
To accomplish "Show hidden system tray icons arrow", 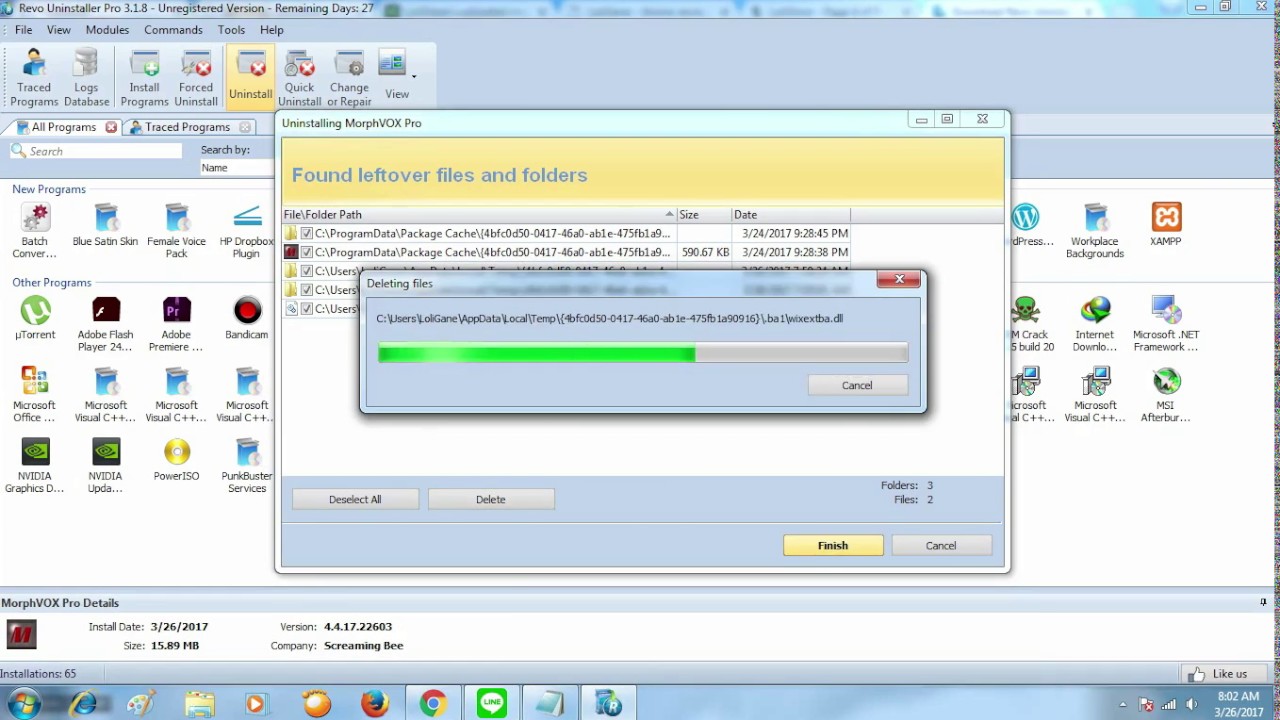I will pos(1123,705).
